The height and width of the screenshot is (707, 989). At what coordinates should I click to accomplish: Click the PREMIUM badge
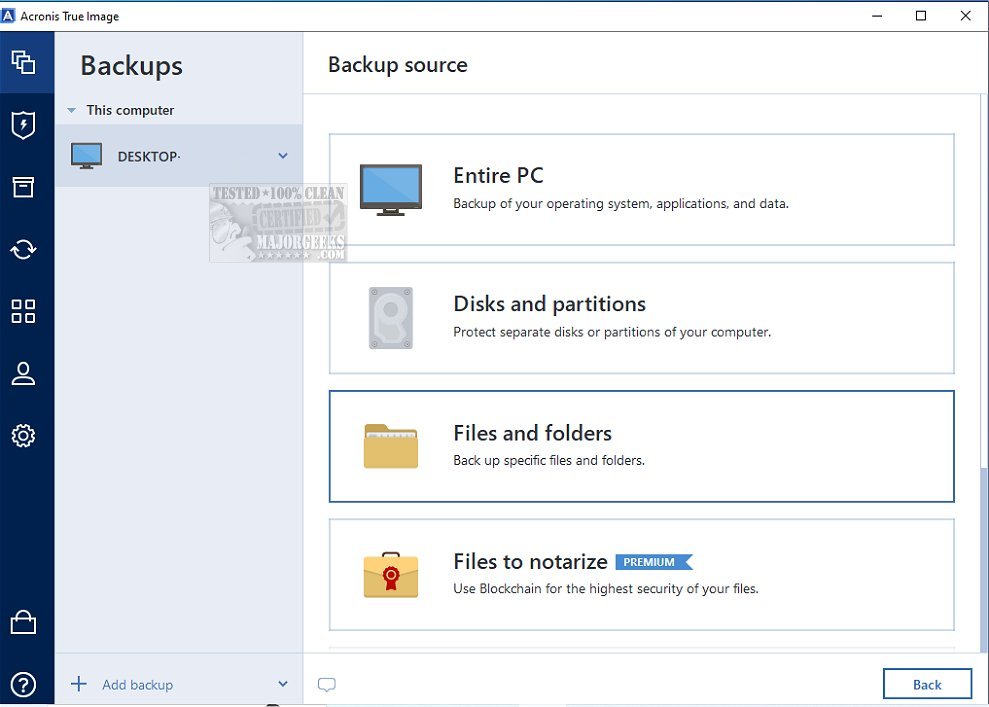pyautogui.click(x=654, y=562)
